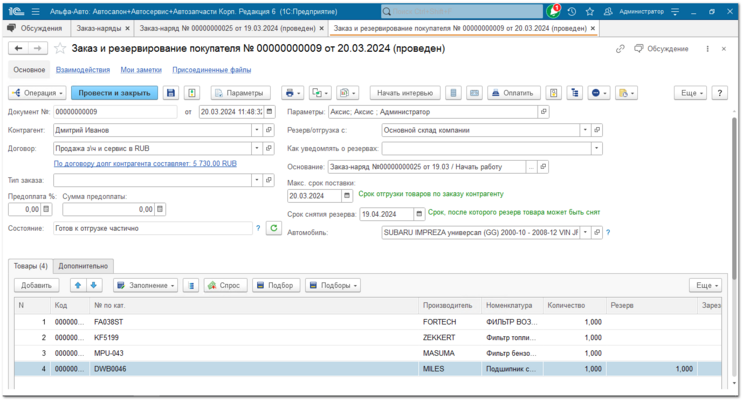
Task: Open calendar for document date
Action: pos(270,112)
